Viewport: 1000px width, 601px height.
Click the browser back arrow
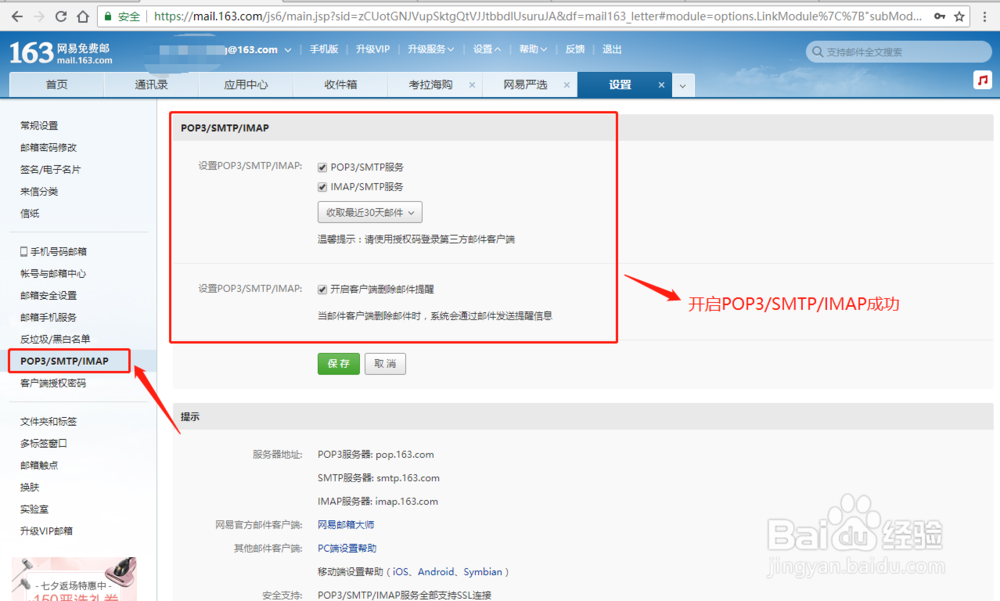tap(17, 17)
